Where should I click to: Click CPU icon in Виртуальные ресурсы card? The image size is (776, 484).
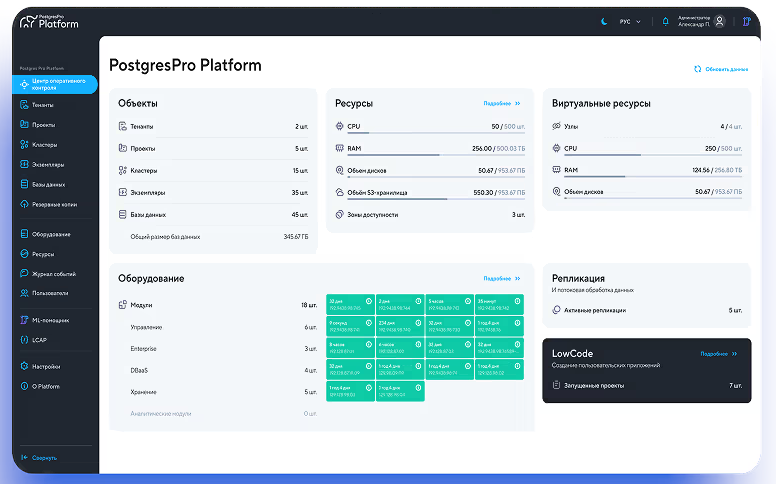pyautogui.click(x=556, y=148)
